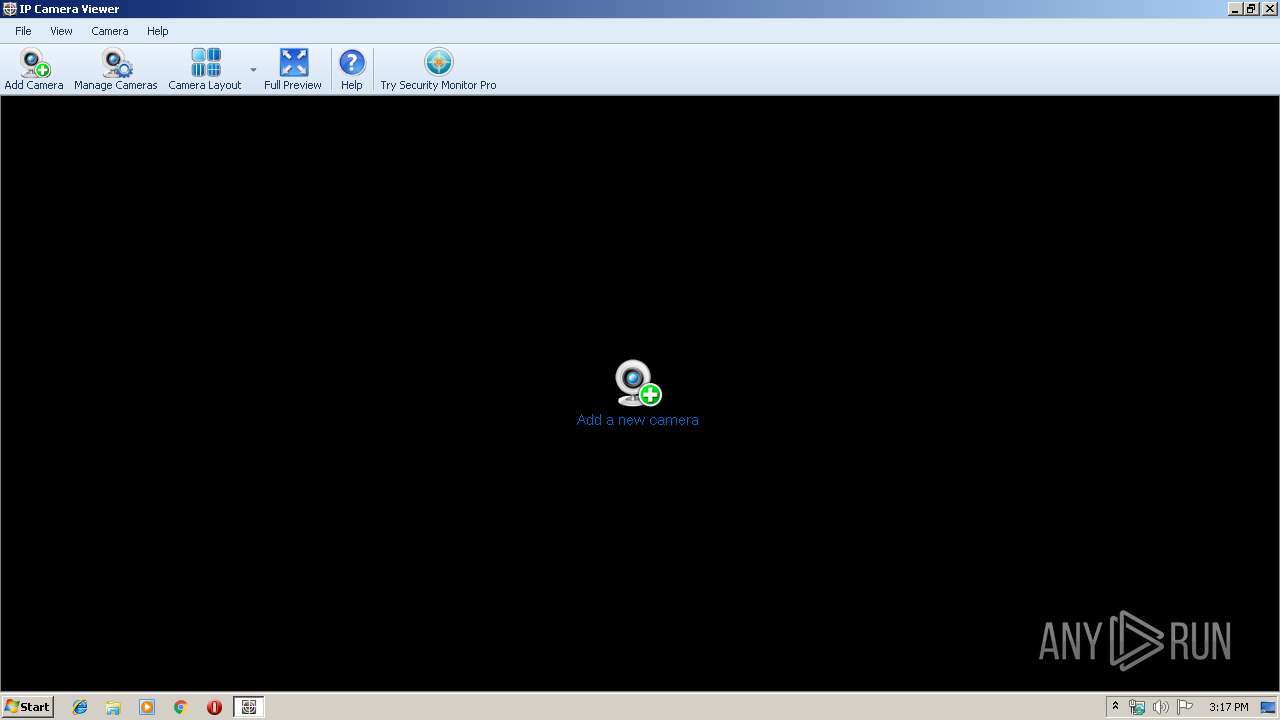Open the Camera menu

pos(110,31)
